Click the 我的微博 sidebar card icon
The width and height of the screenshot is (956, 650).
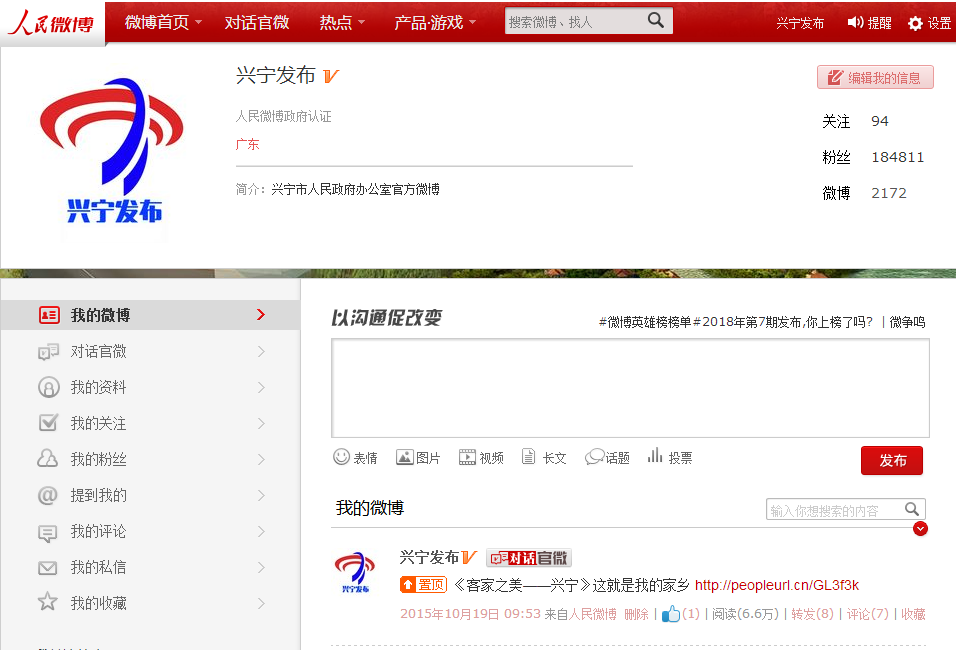[x=49, y=315]
